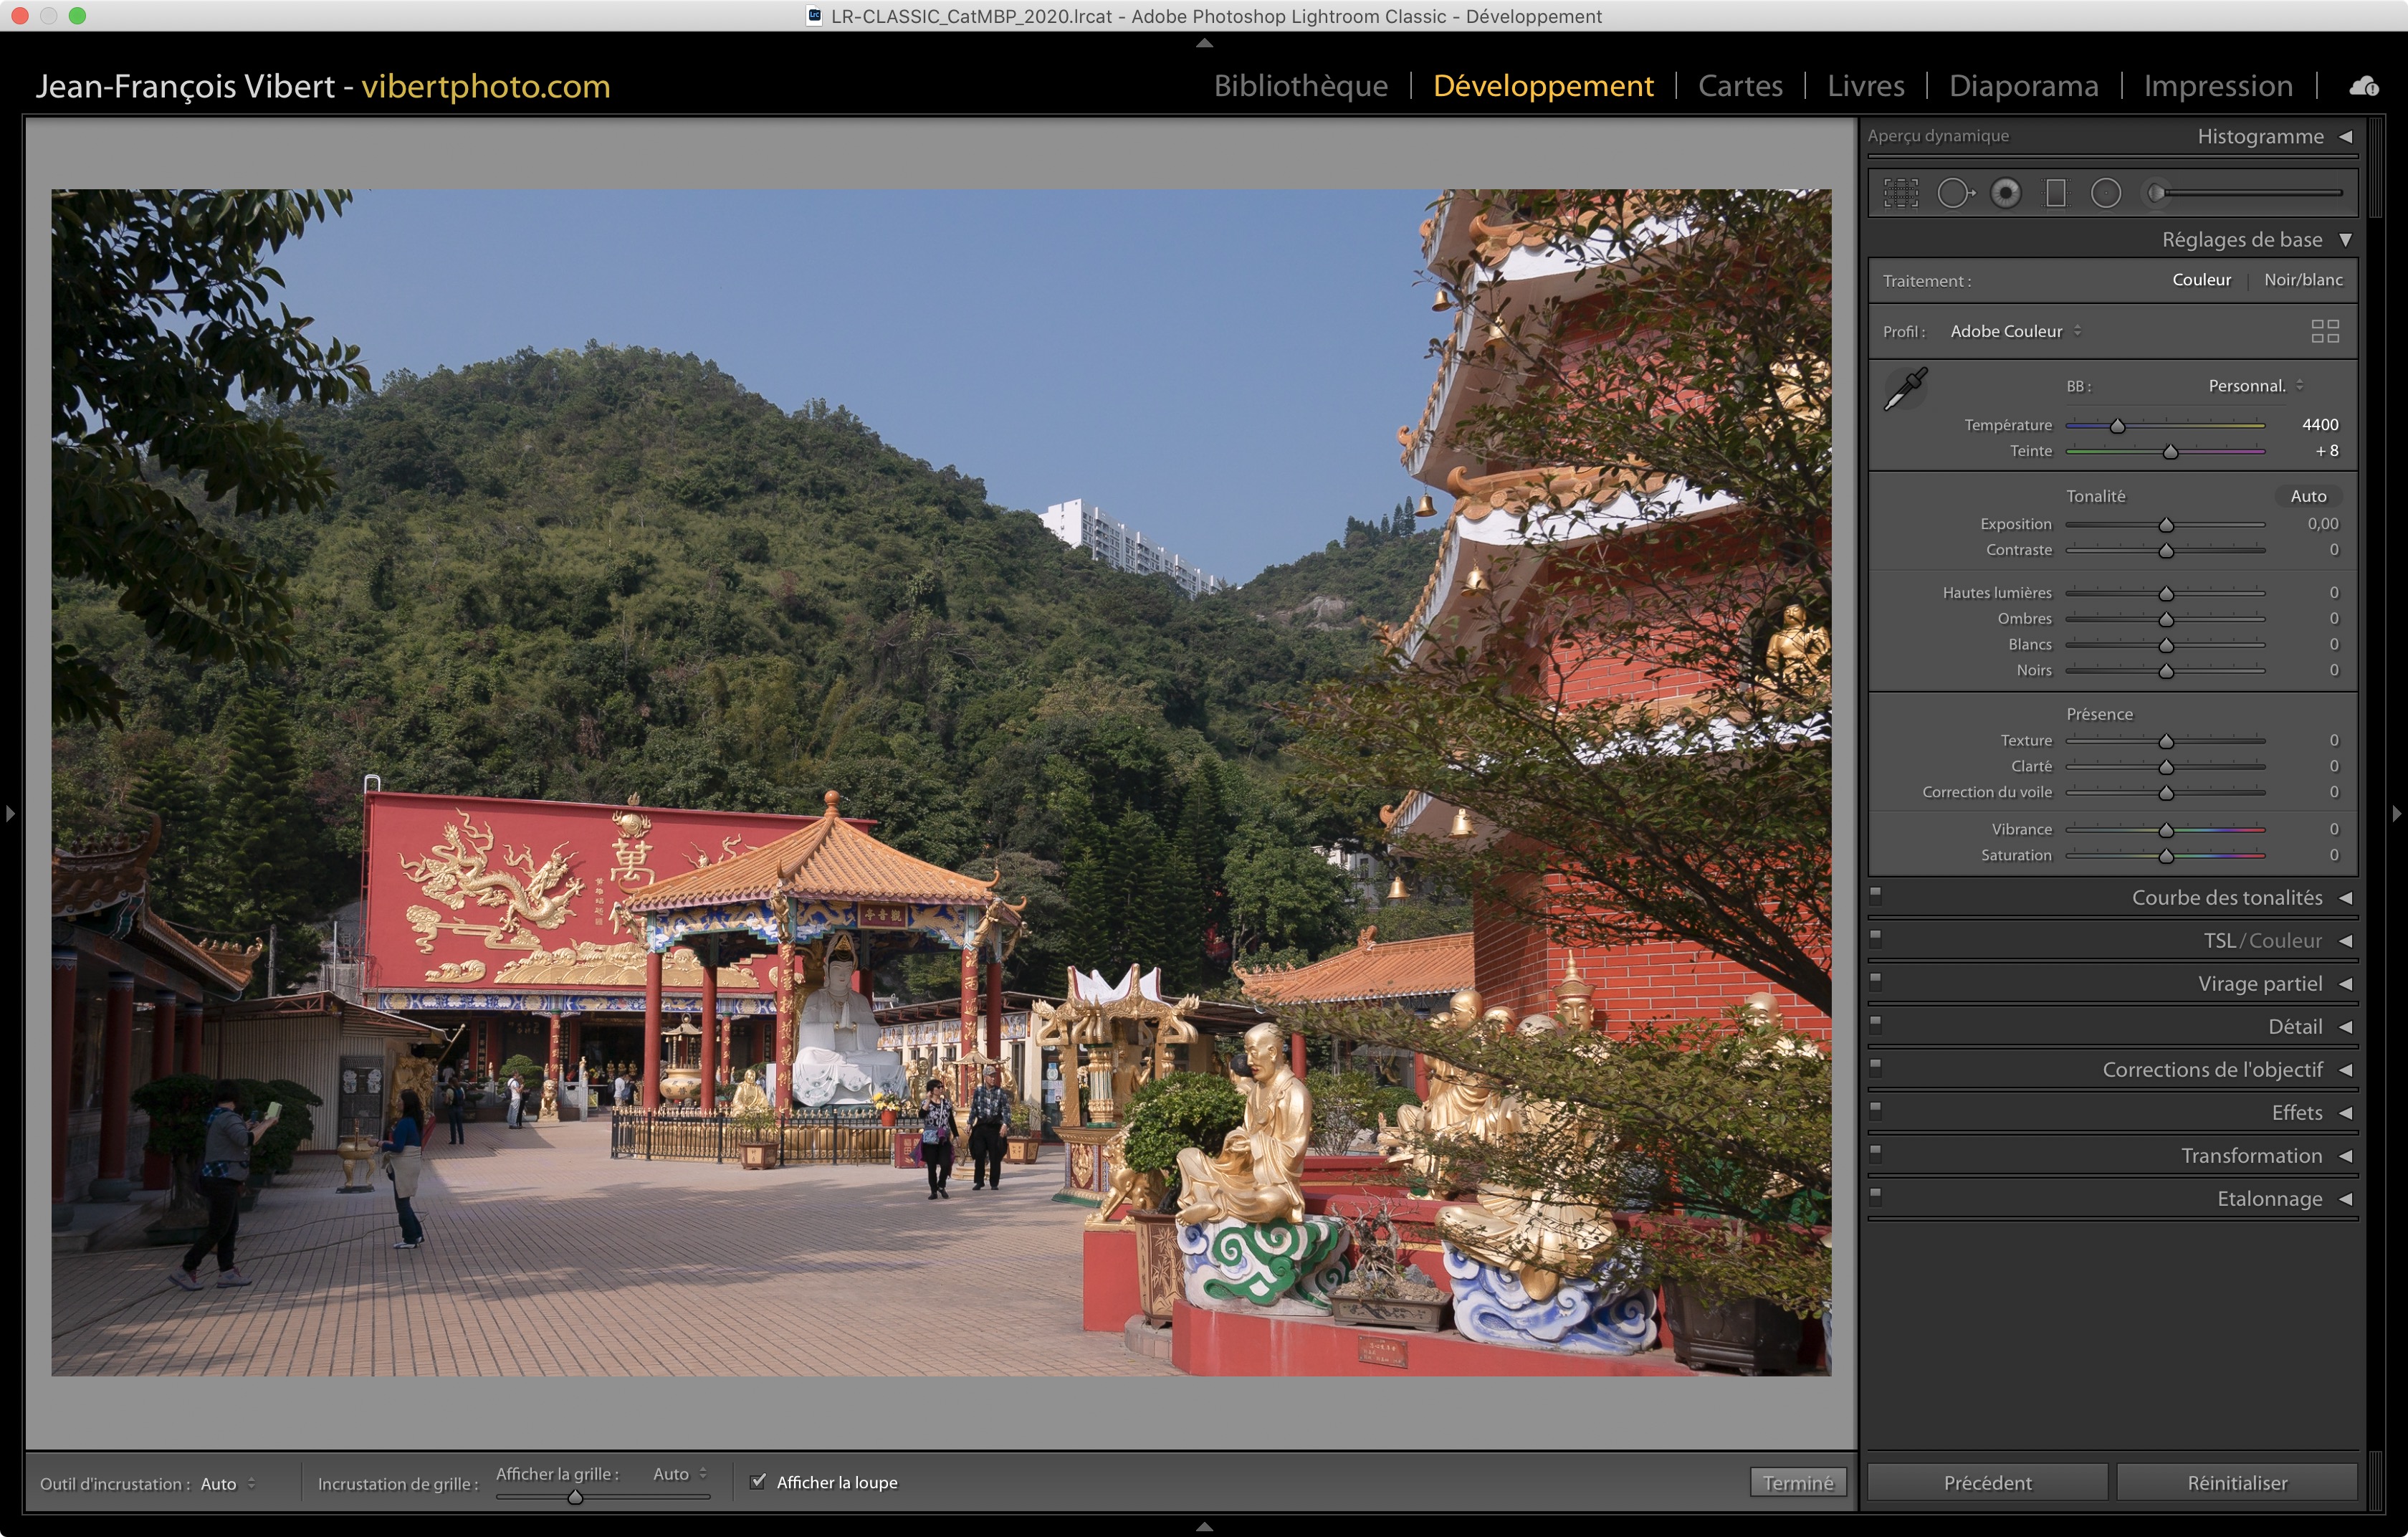The image size is (2408, 1537).
Task: Open the Adobe Couleur profile dropdown
Action: coord(2014,331)
